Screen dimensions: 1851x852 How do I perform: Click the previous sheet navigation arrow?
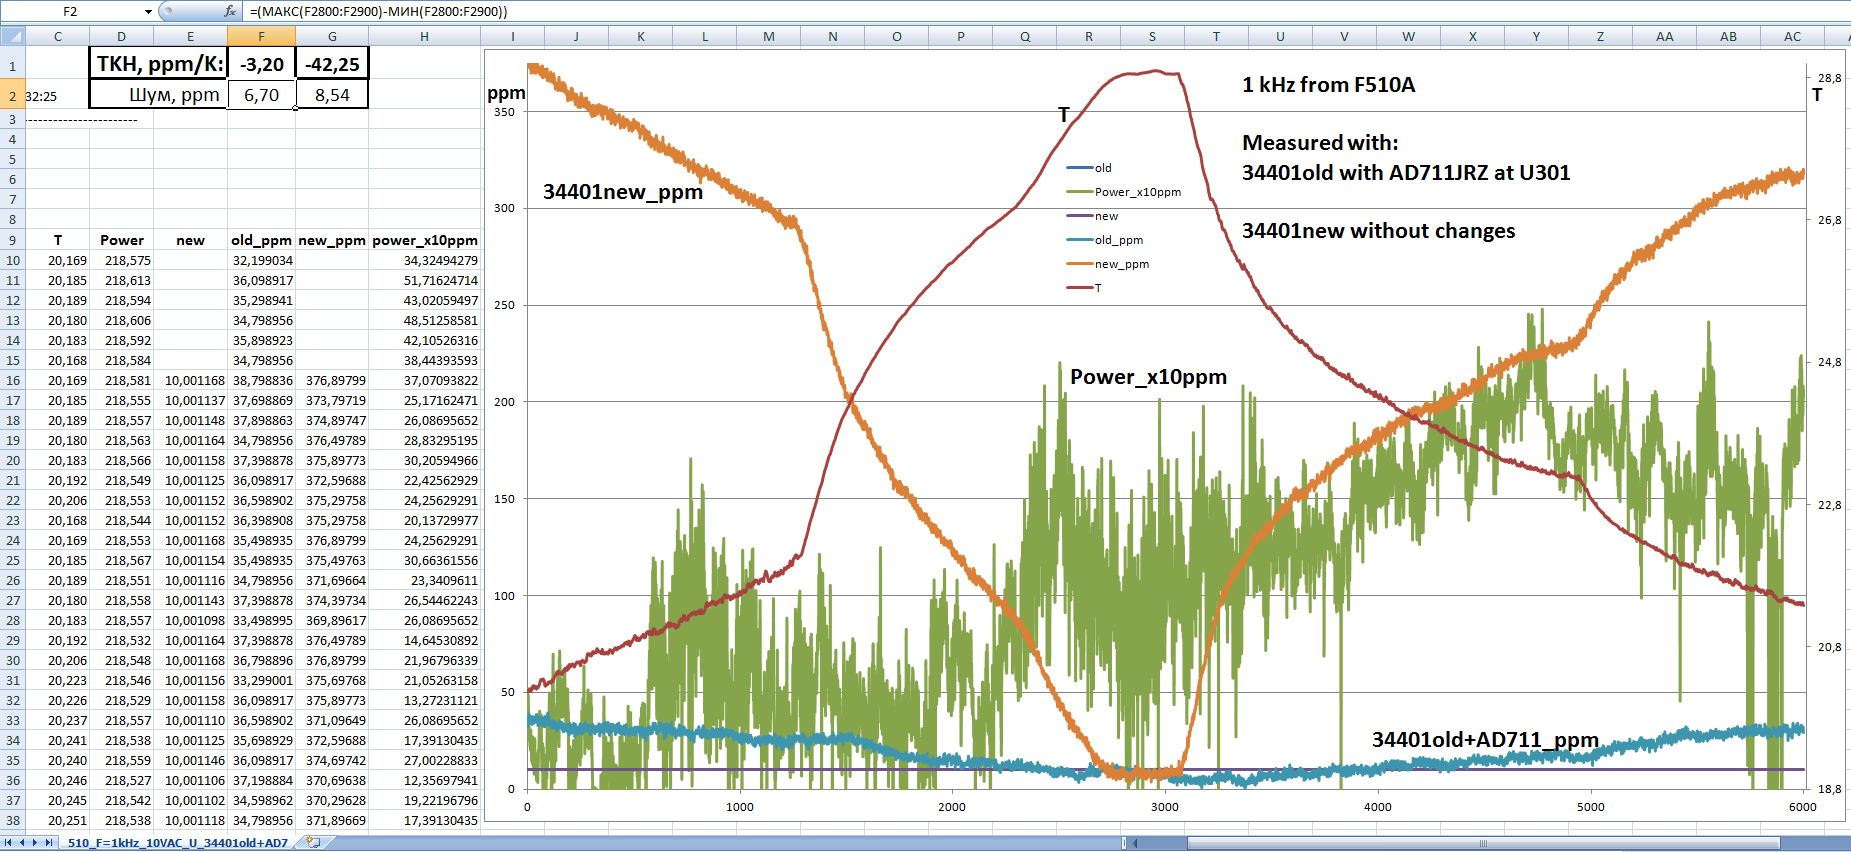coord(21,843)
